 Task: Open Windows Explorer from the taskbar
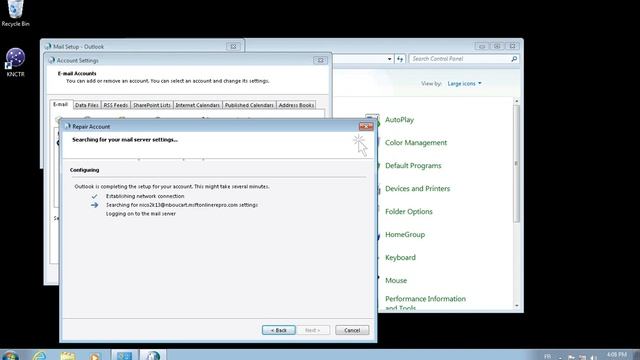click(x=68, y=356)
